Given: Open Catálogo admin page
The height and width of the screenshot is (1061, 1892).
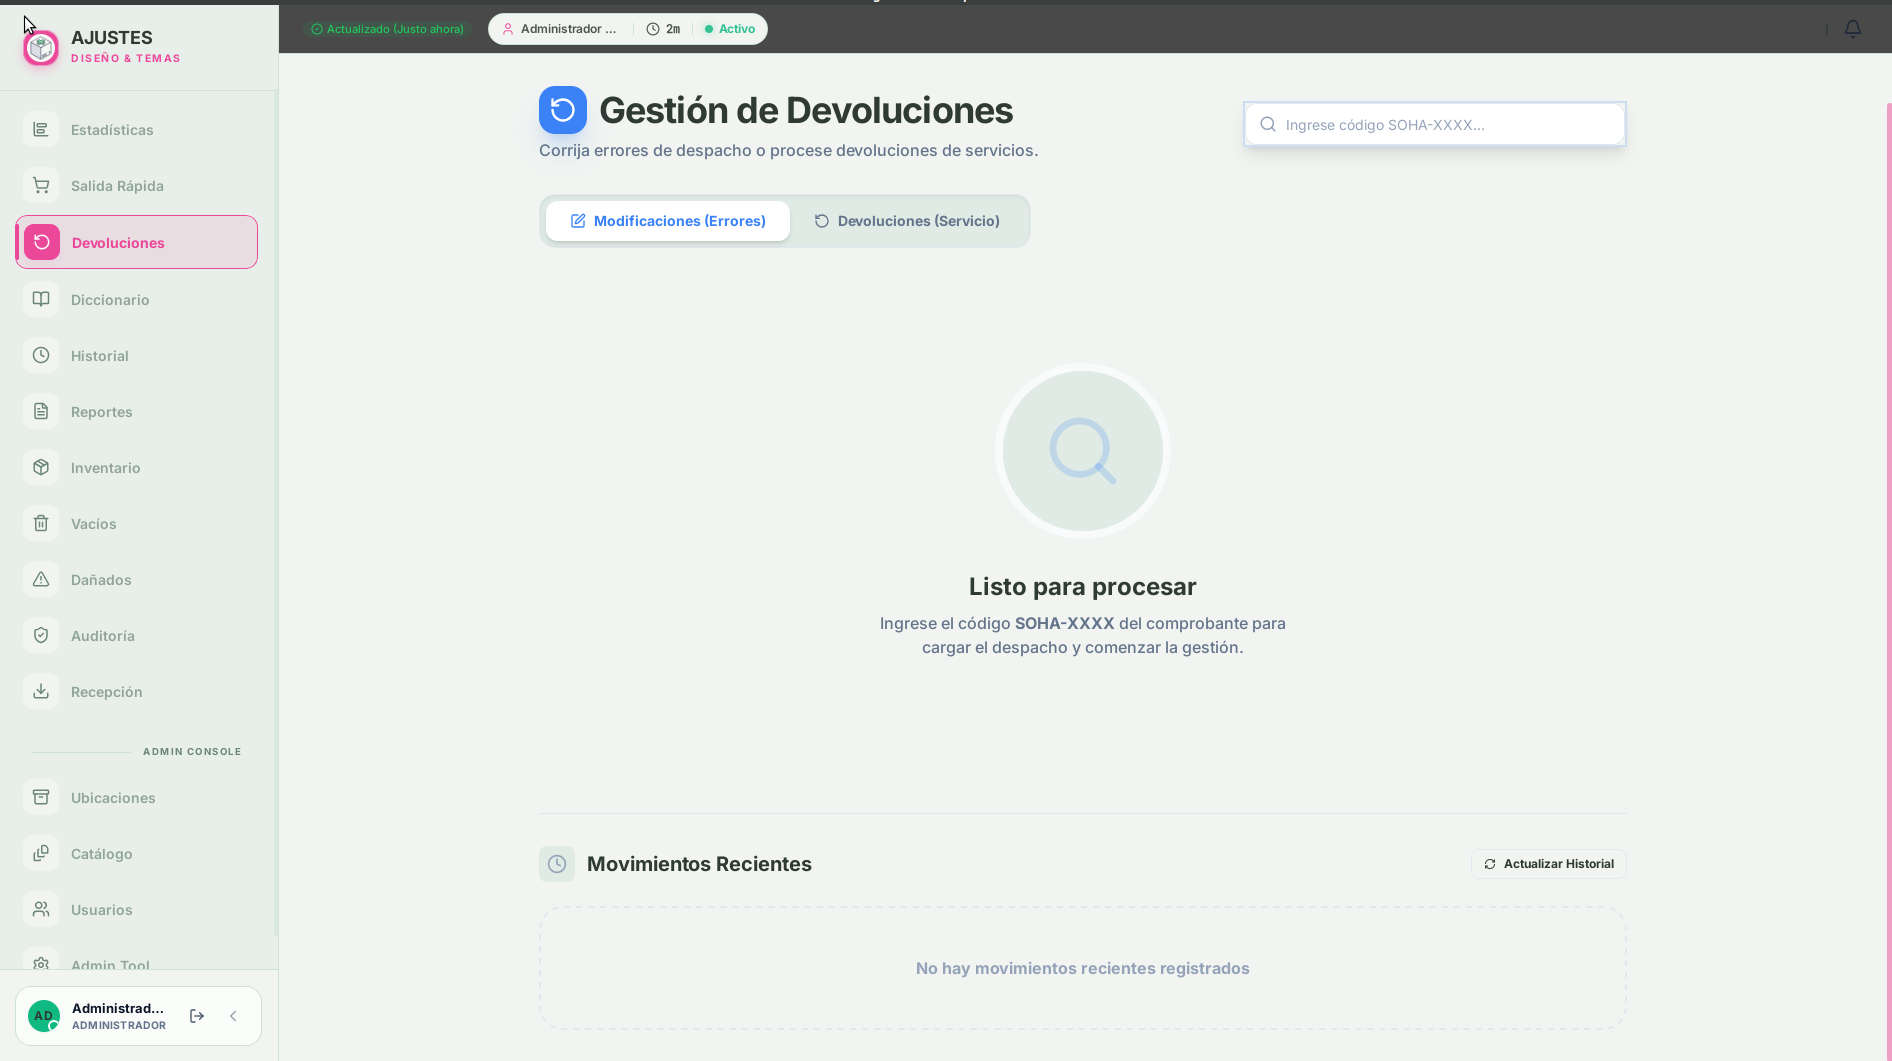Looking at the screenshot, I should tap(137, 853).
